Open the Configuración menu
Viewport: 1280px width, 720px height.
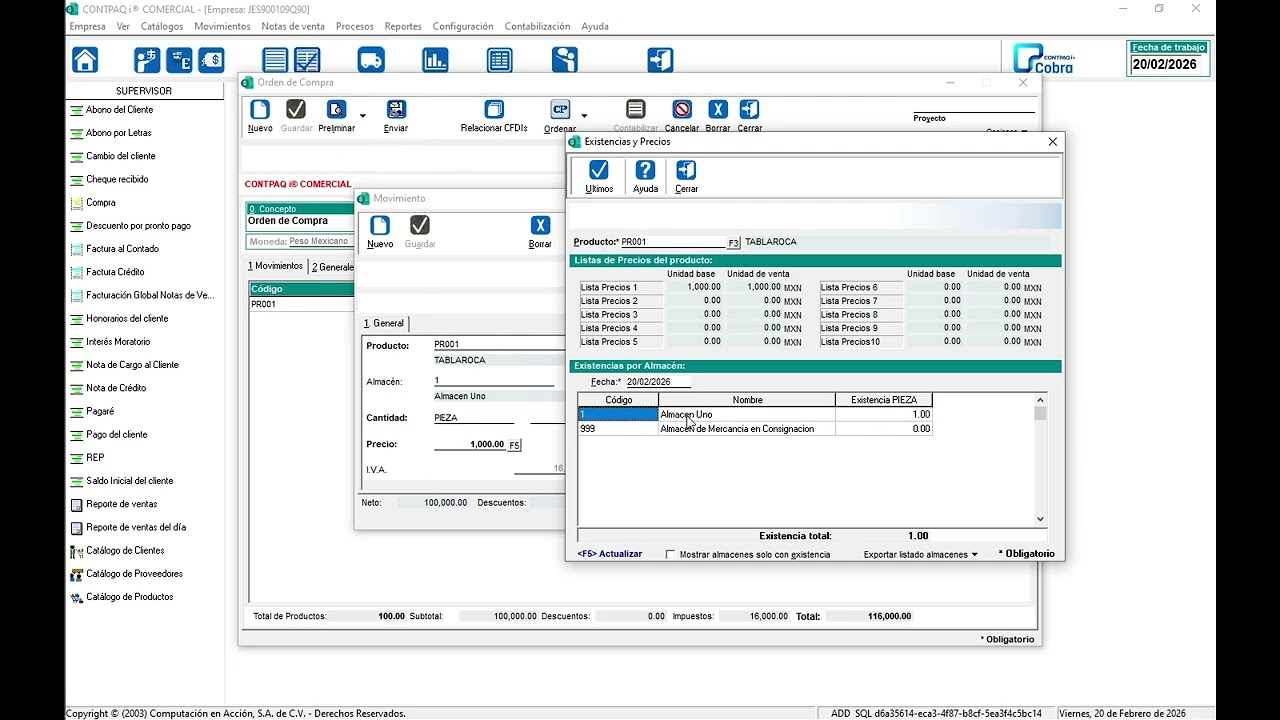(463, 26)
